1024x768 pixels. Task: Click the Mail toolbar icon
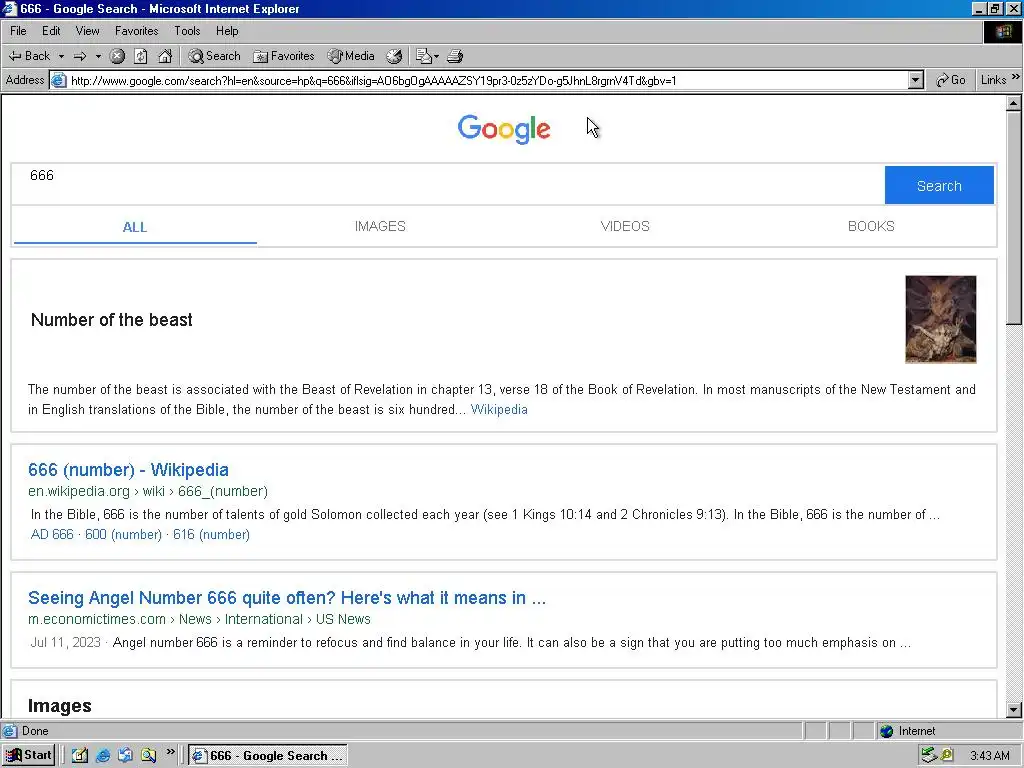(x=424, y=56)
